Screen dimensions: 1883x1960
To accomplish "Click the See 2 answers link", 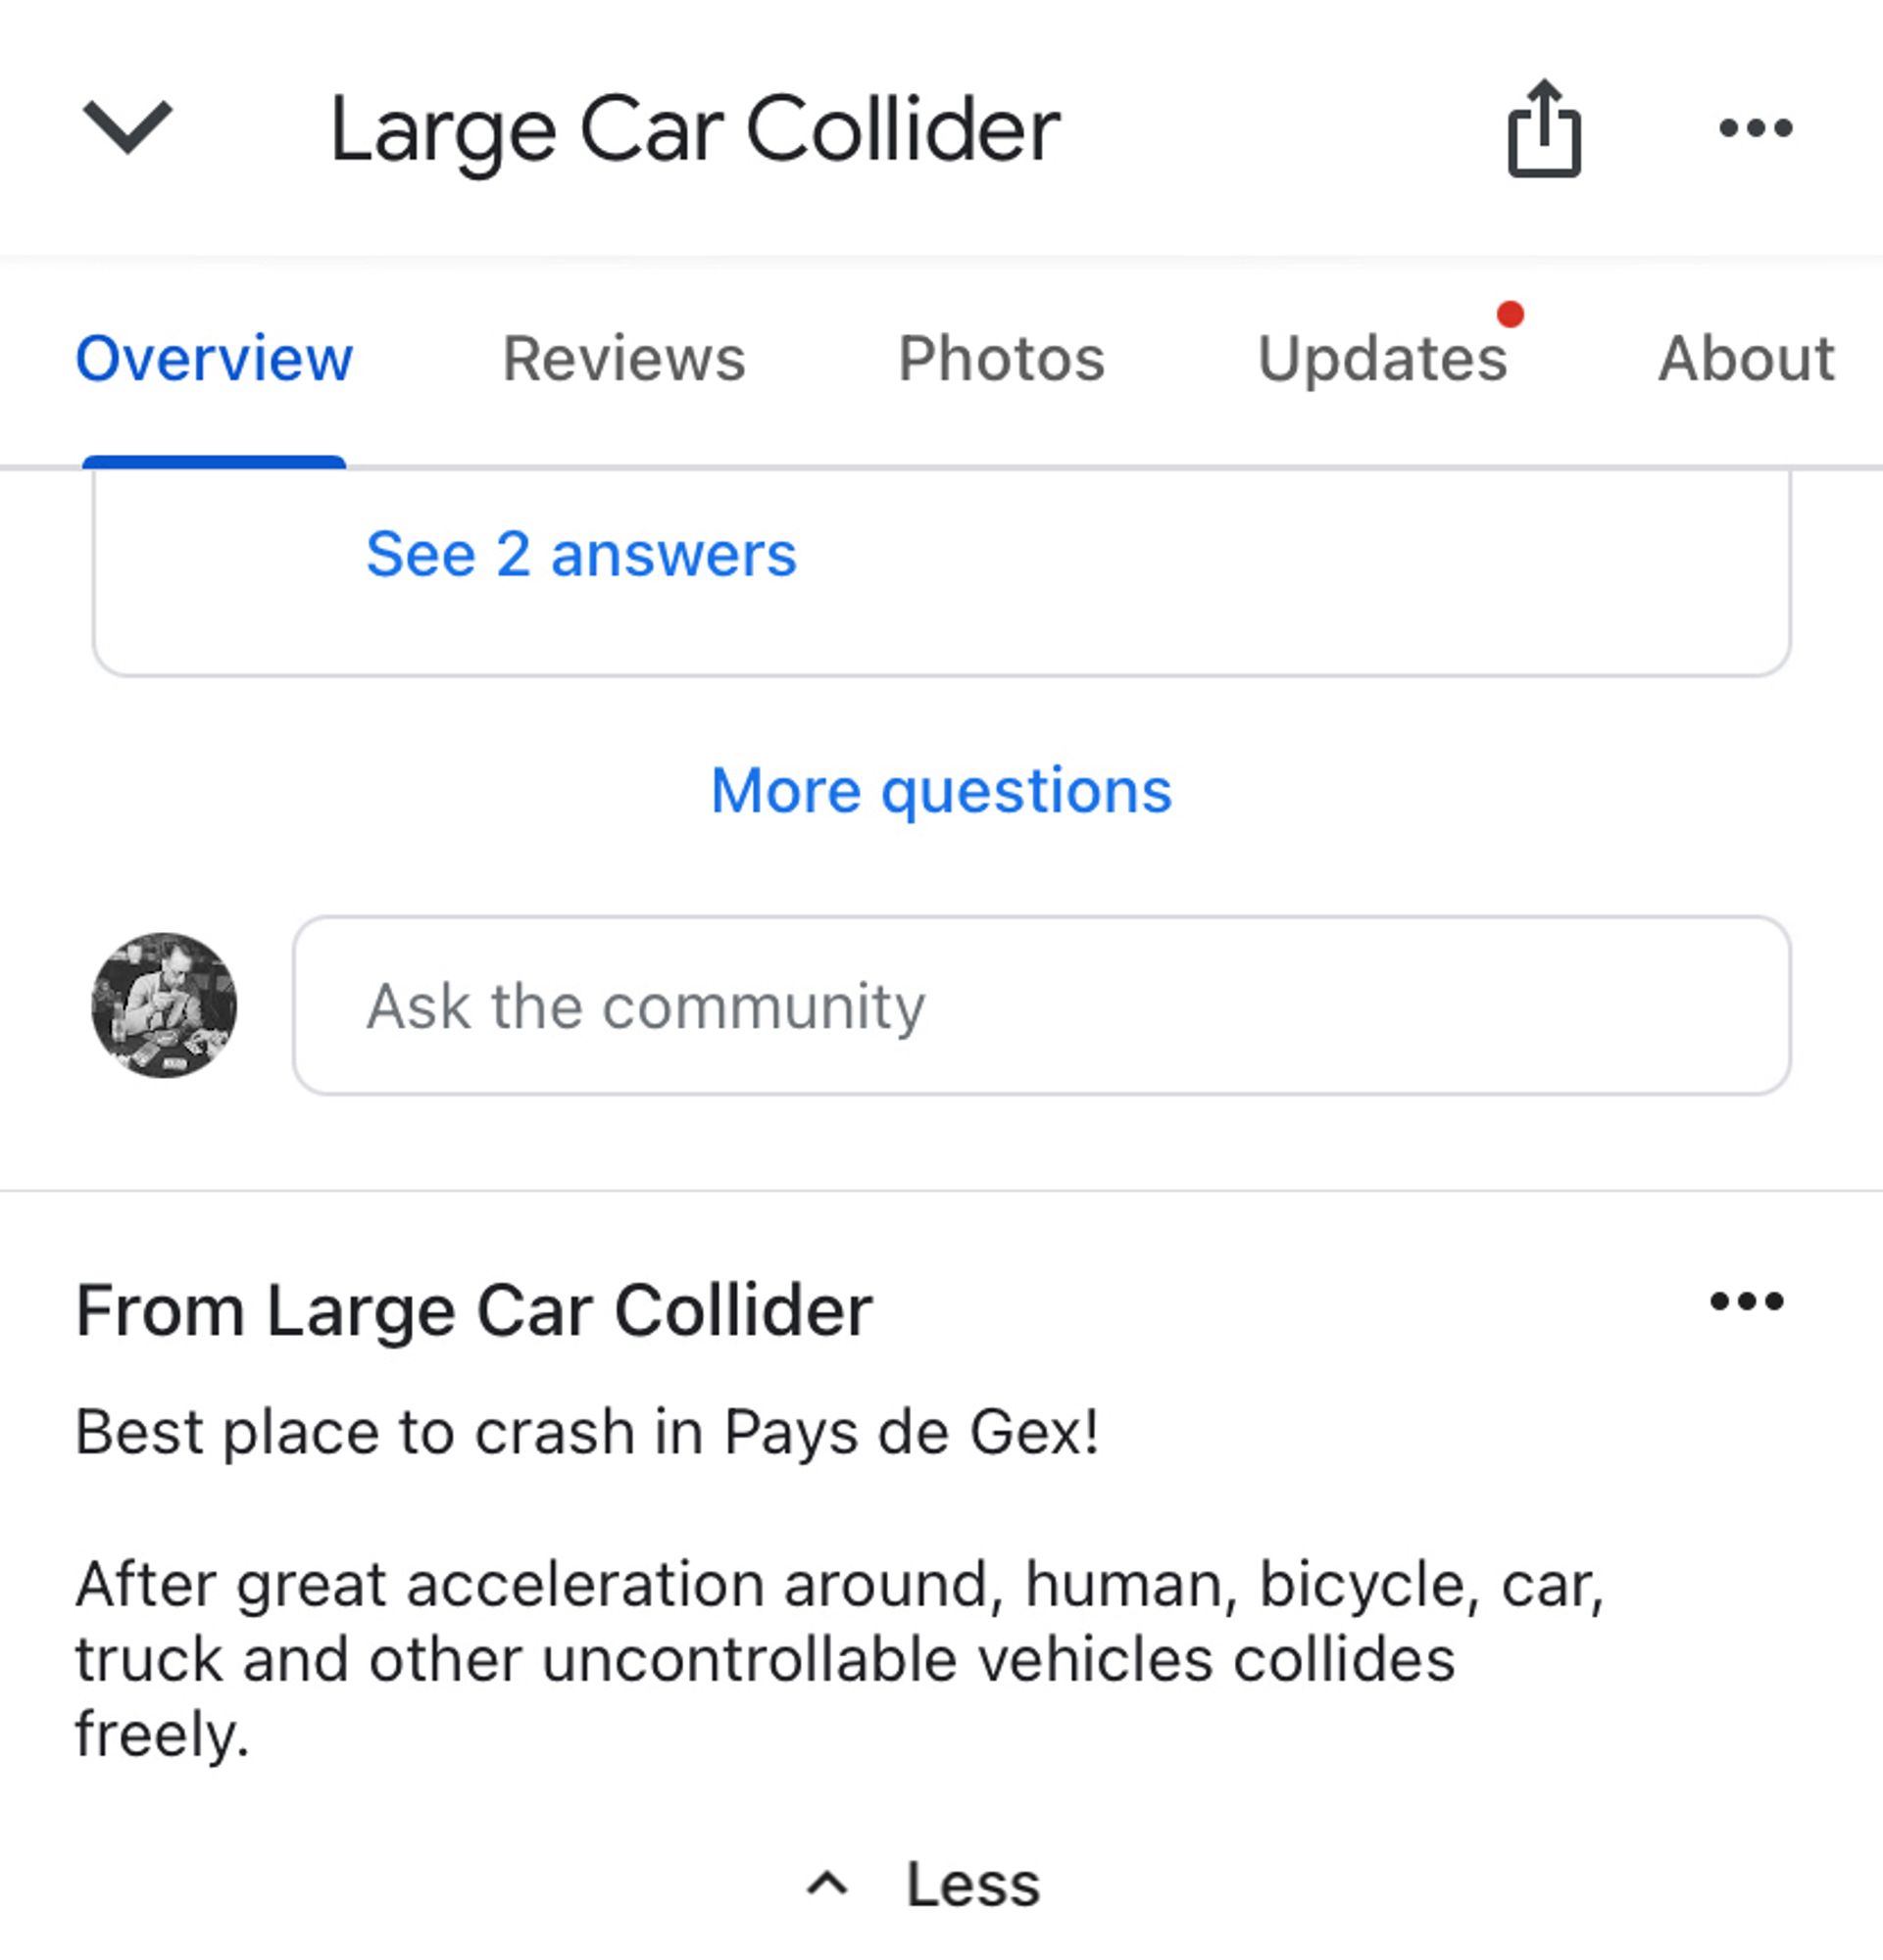I will (x=581, y=551).
